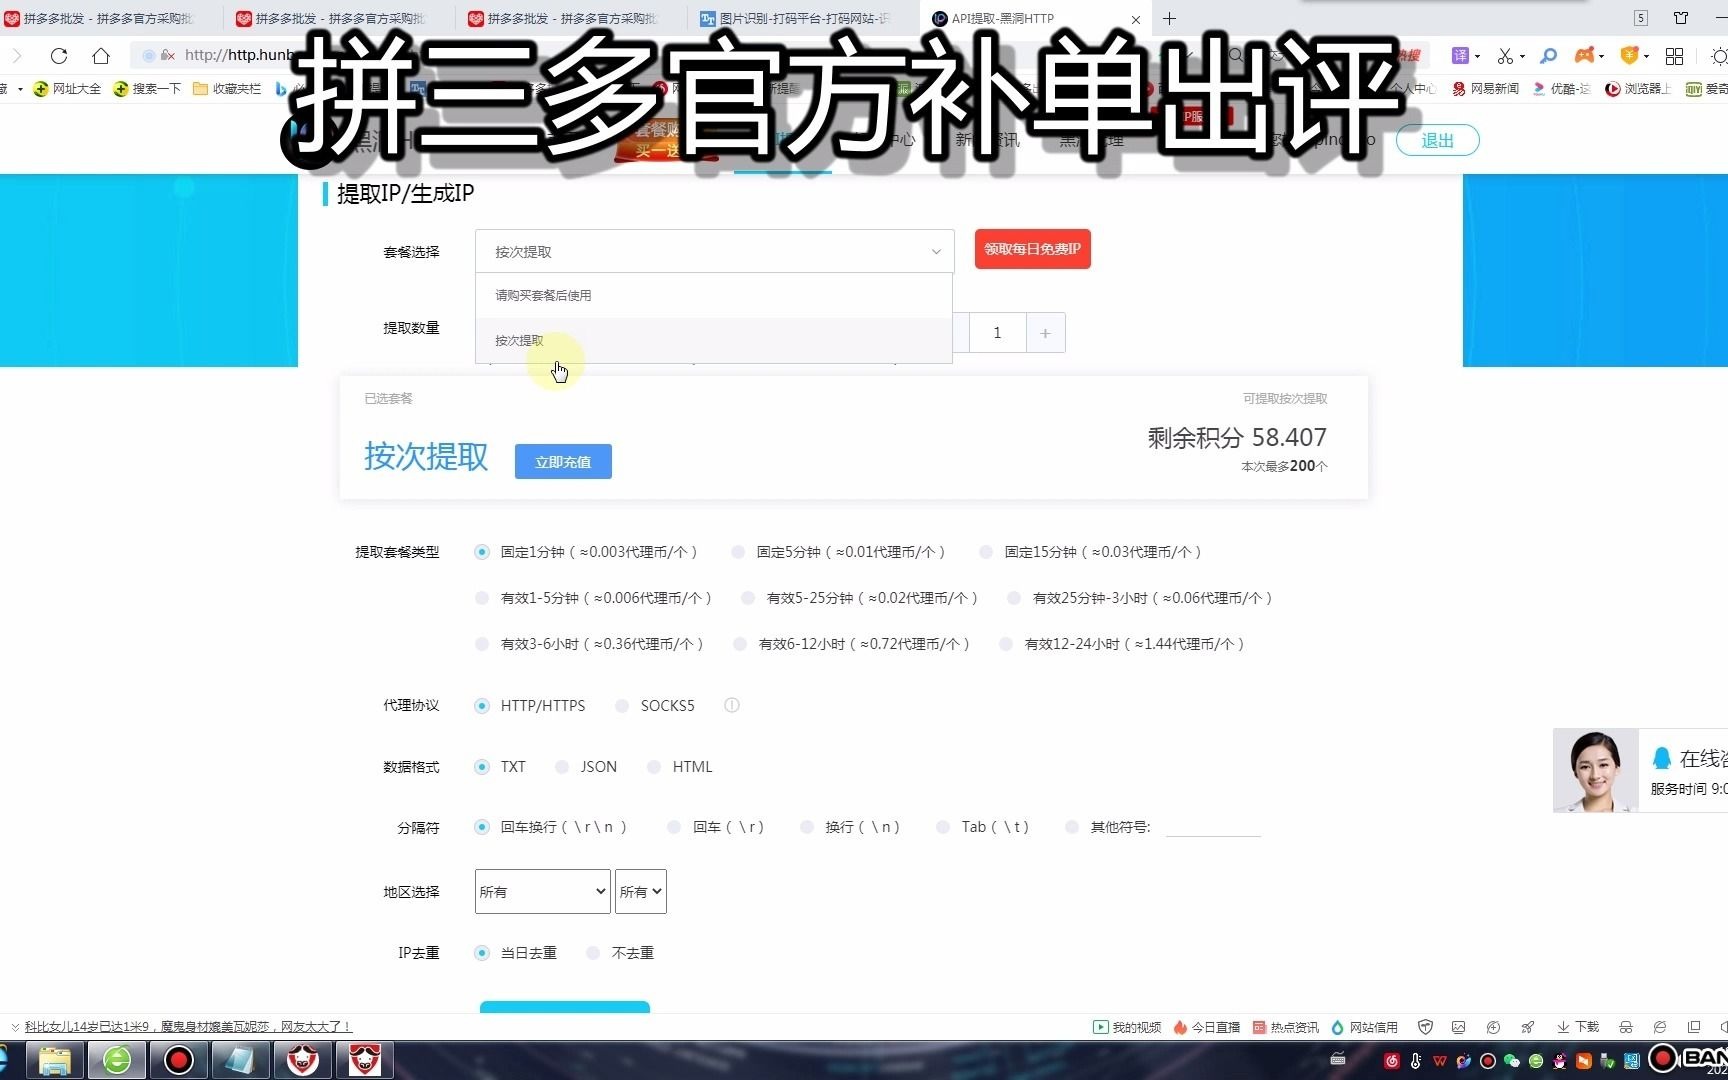
Task: Open WeChat icon in system tray
Action: click(1512, 1061)
